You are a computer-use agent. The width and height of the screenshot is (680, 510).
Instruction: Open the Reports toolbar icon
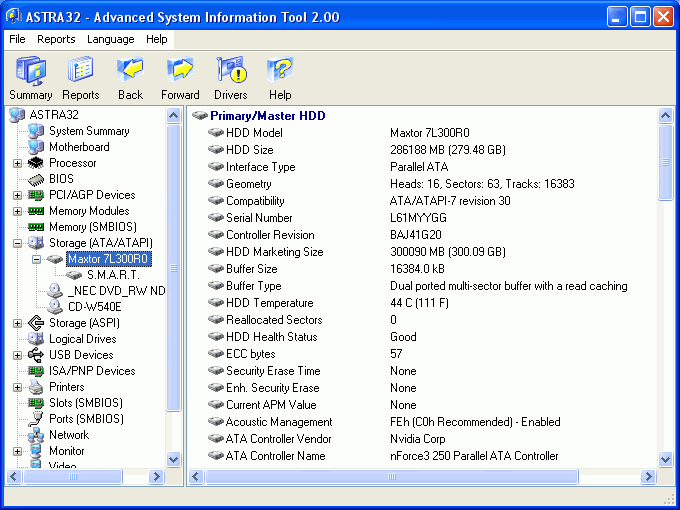point(81,69)
